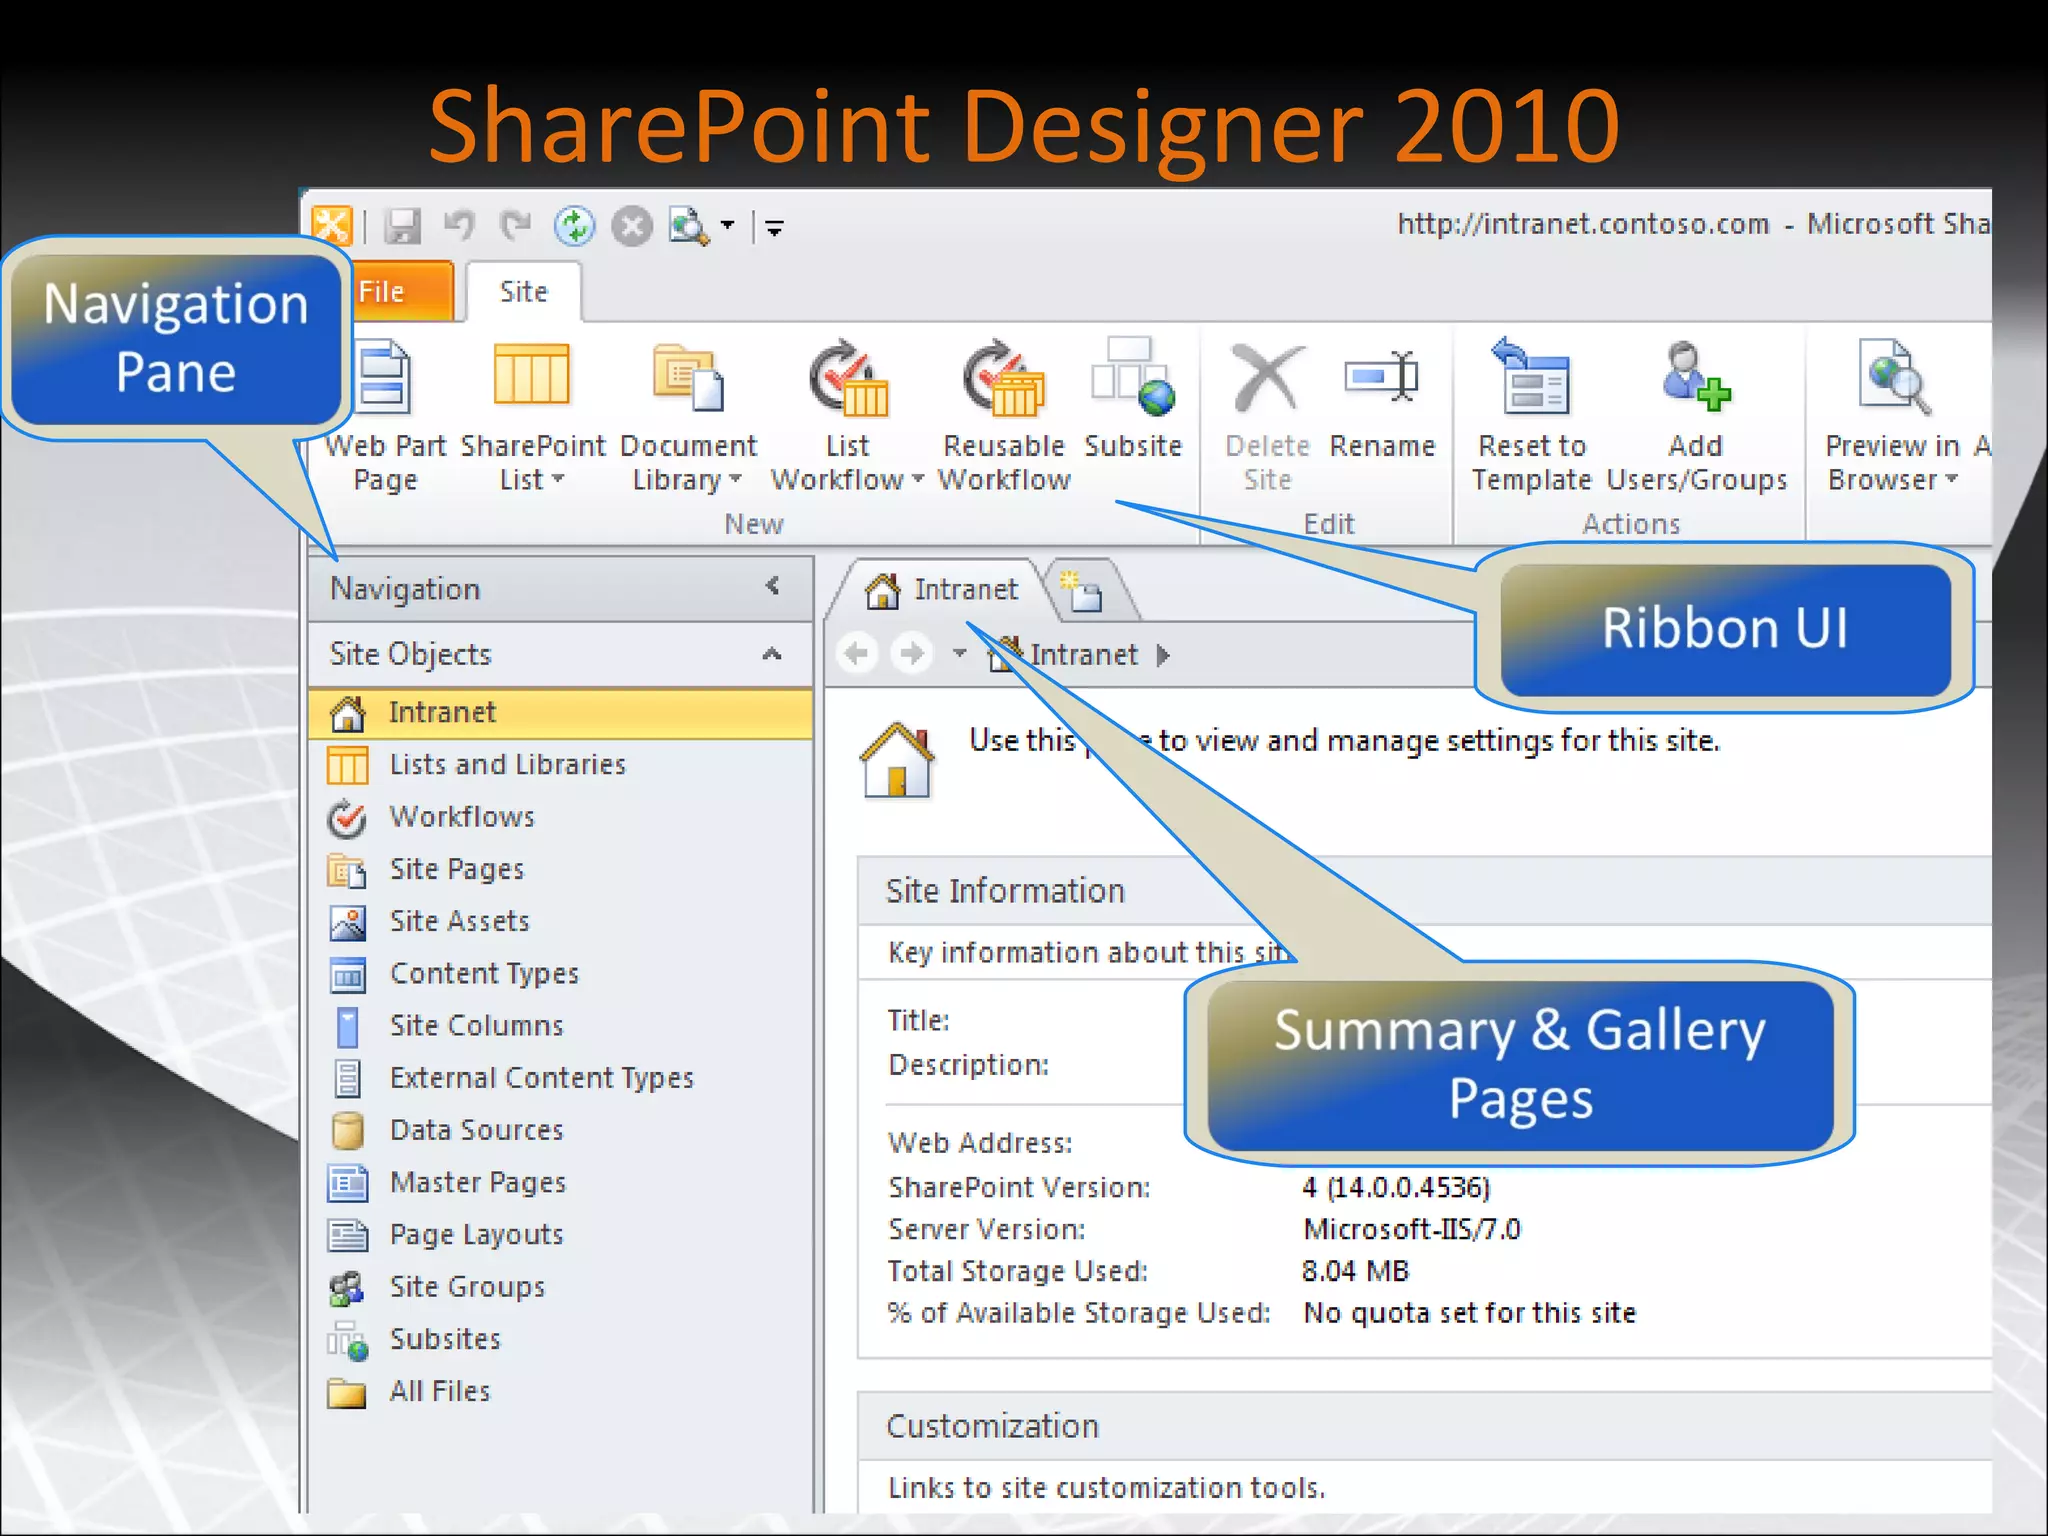Click the new tab icon
This screenshot has width=2048, height=1536.
click(x=1082, y=591)
